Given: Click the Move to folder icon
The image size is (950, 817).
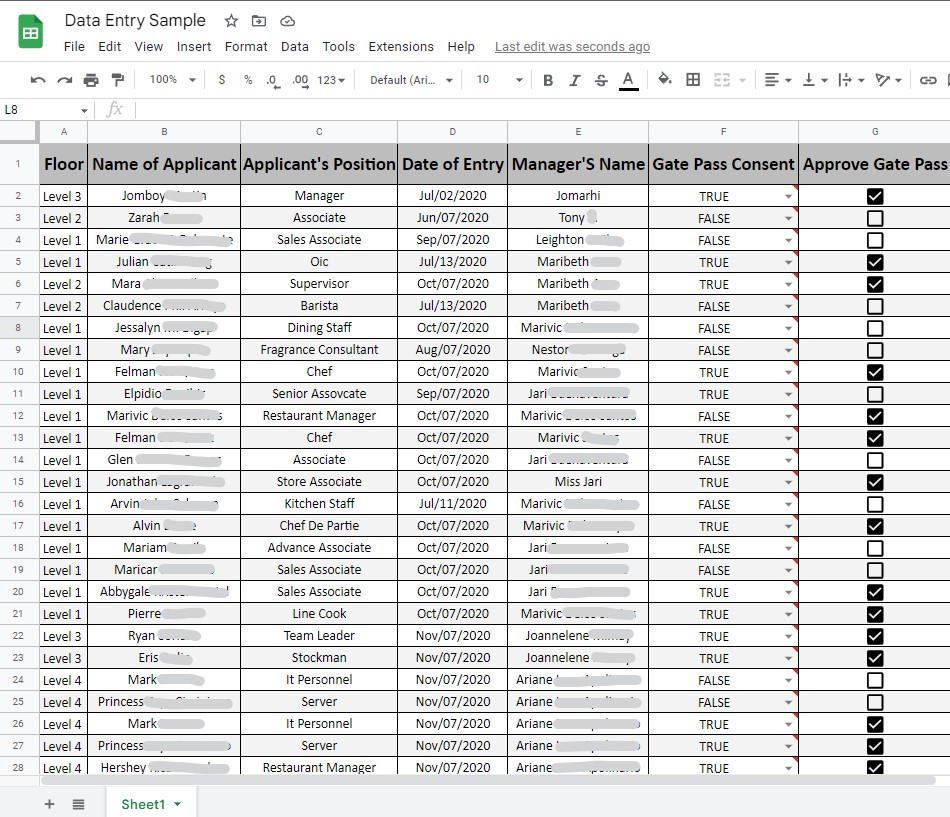Looking at the screenshot, I should point(259,21).
